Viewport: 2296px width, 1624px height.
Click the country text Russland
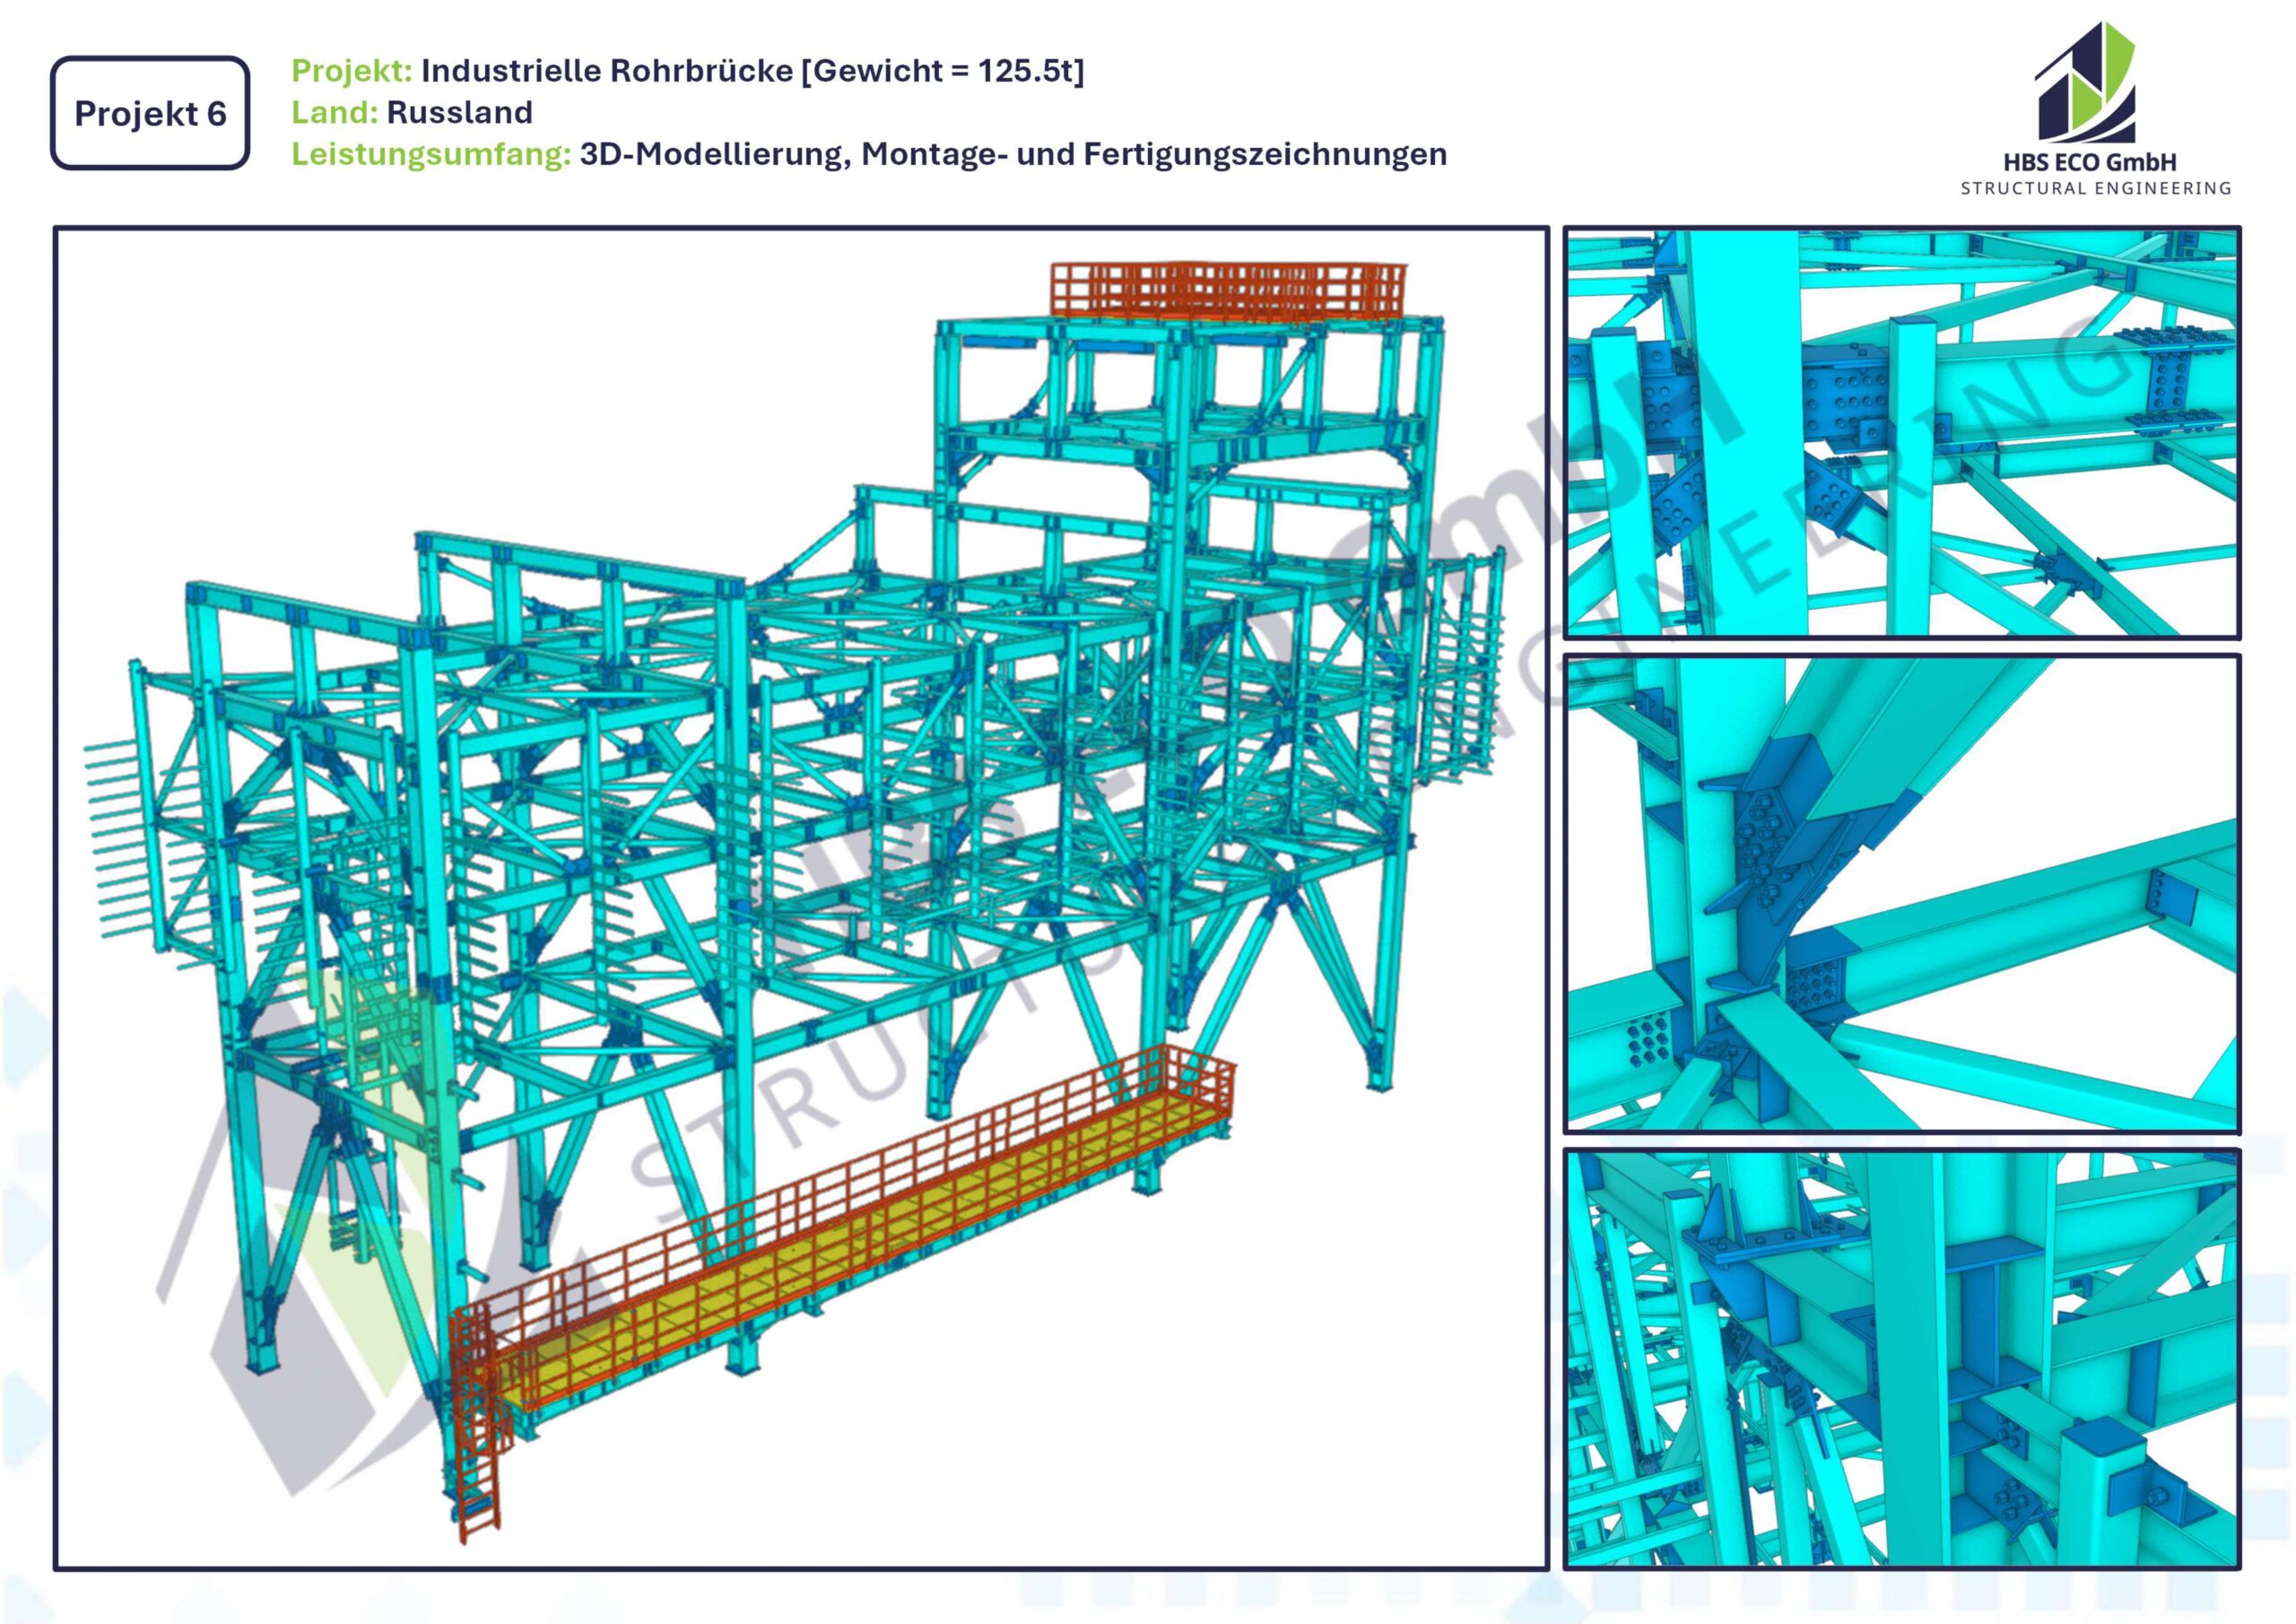(459, 113)
